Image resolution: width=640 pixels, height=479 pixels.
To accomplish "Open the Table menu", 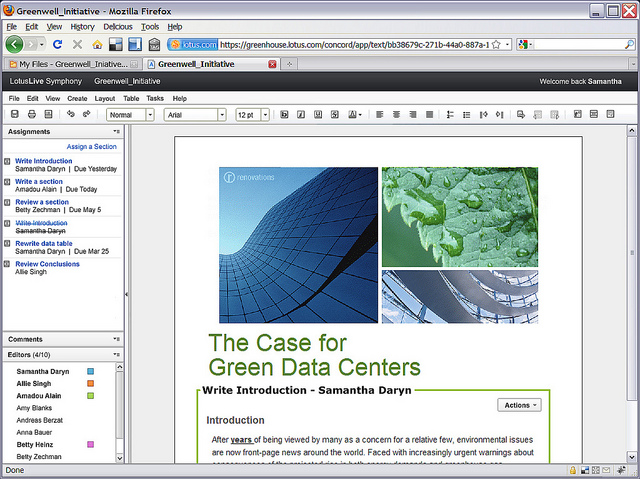I will pos(131,98).
